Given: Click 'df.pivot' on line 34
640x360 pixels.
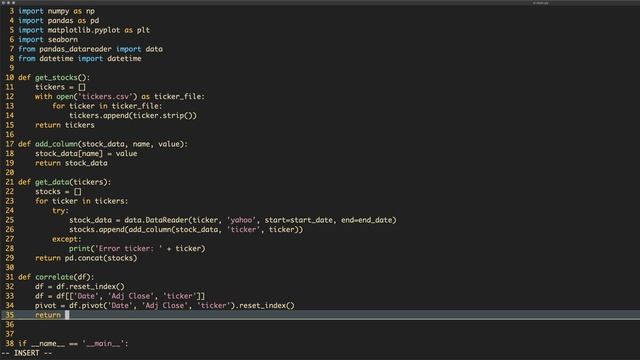Looking at the screenshot, I should coord(86,305).
